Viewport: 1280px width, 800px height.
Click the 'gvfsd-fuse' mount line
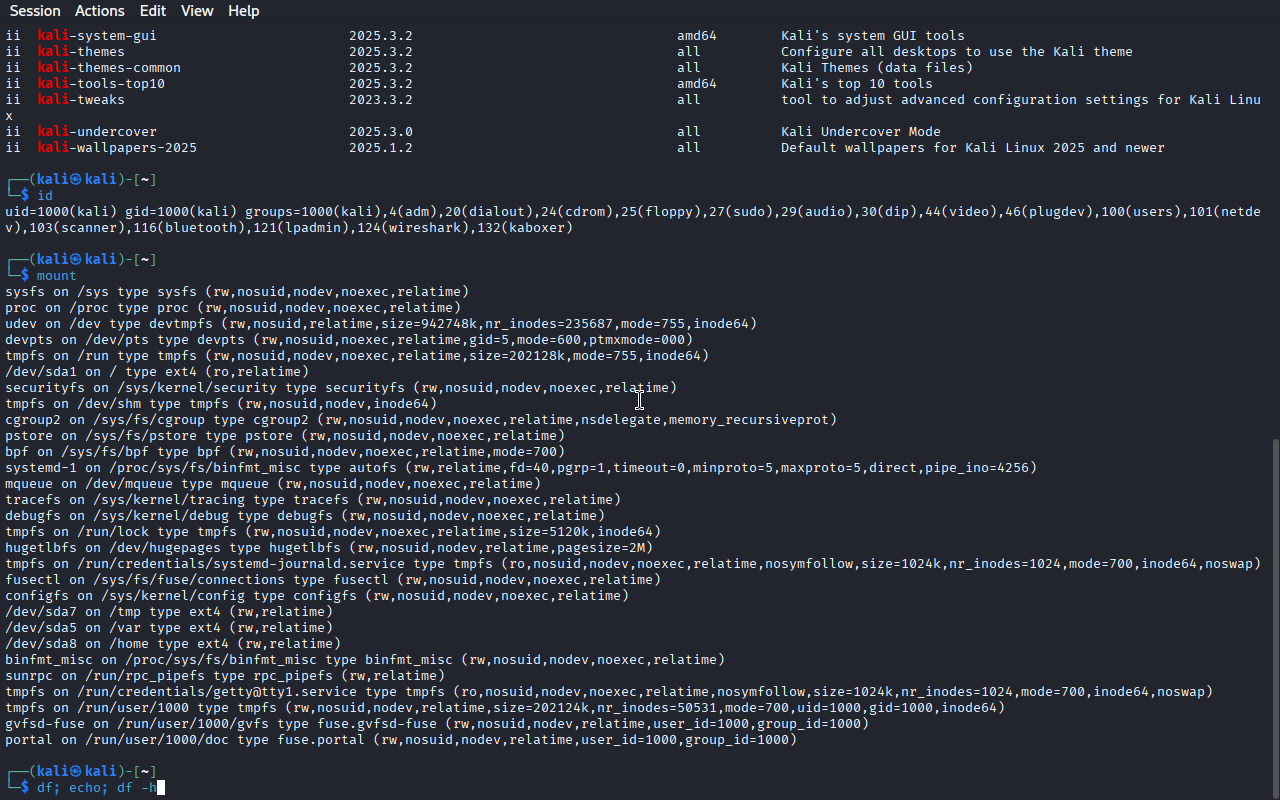click(437, 724)
